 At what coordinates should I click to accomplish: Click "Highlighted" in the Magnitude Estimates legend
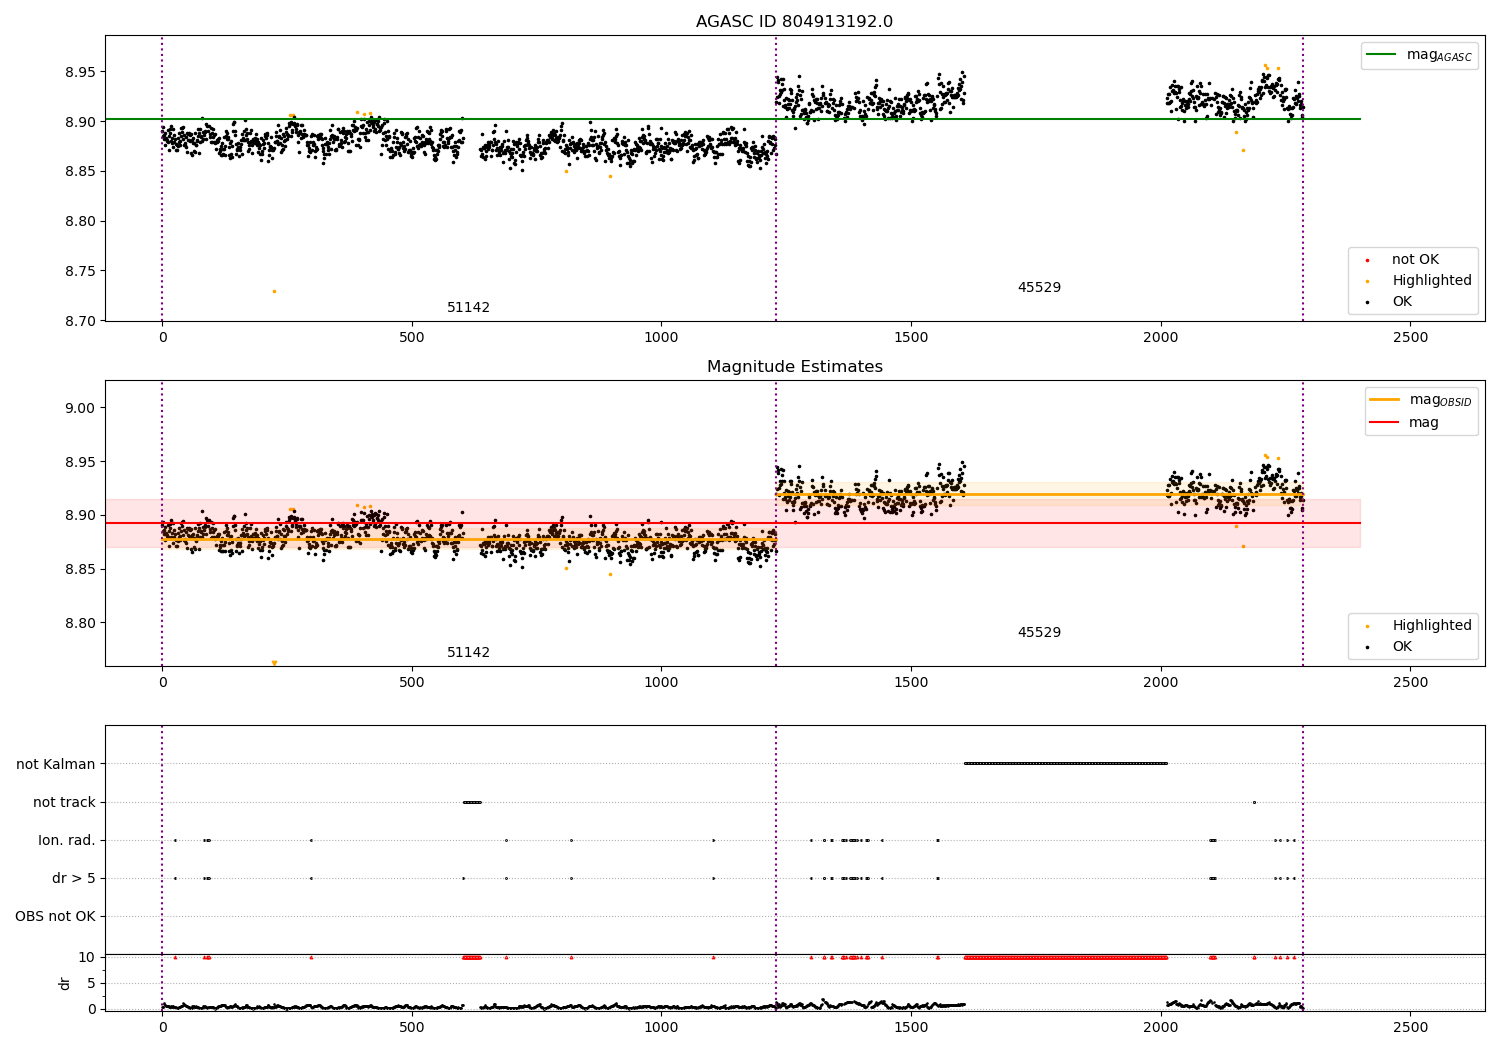(1431, 626)
